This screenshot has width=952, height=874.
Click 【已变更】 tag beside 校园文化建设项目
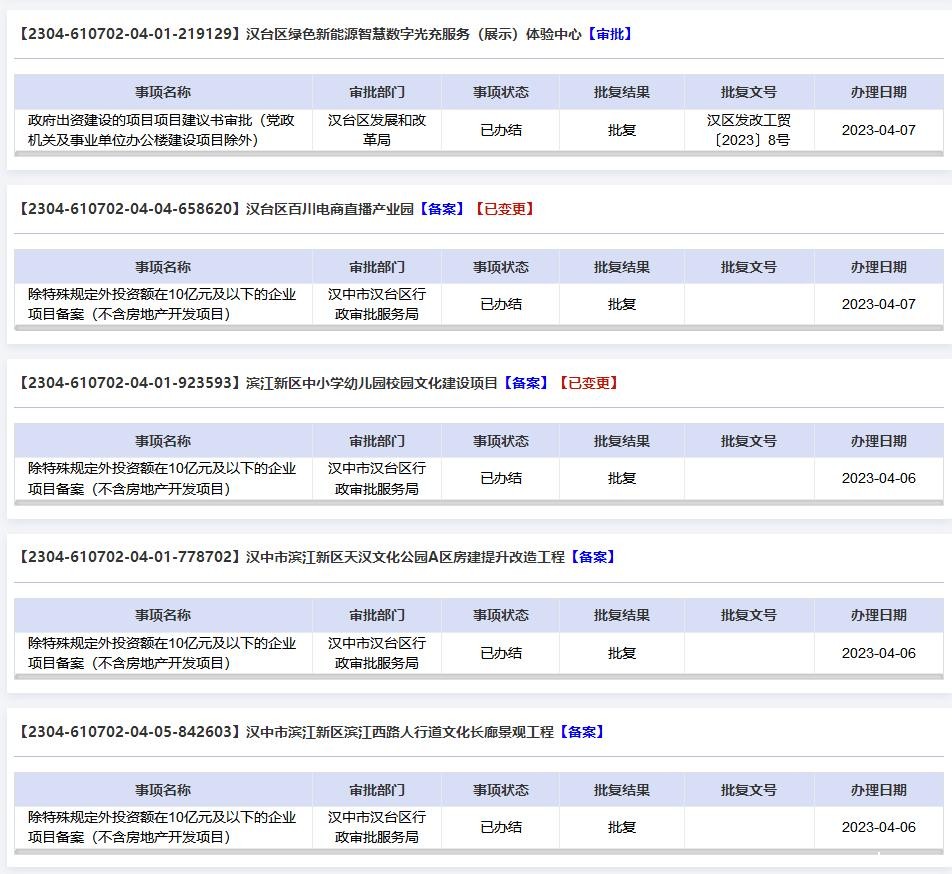589,383
